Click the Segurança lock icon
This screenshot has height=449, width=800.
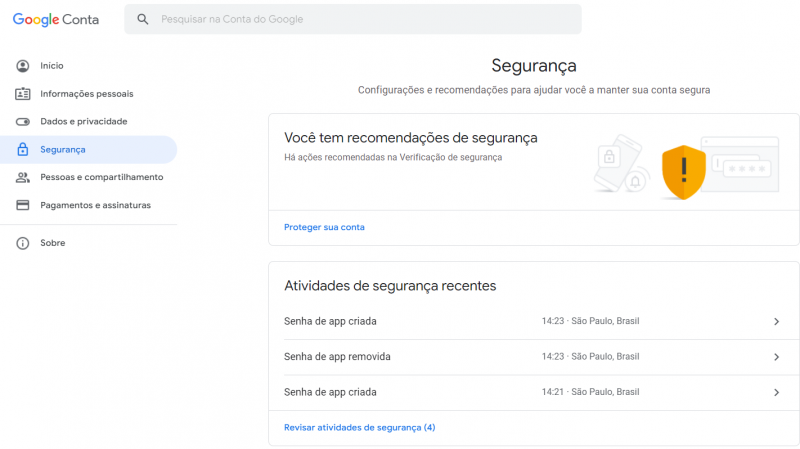tap(22, 149)
